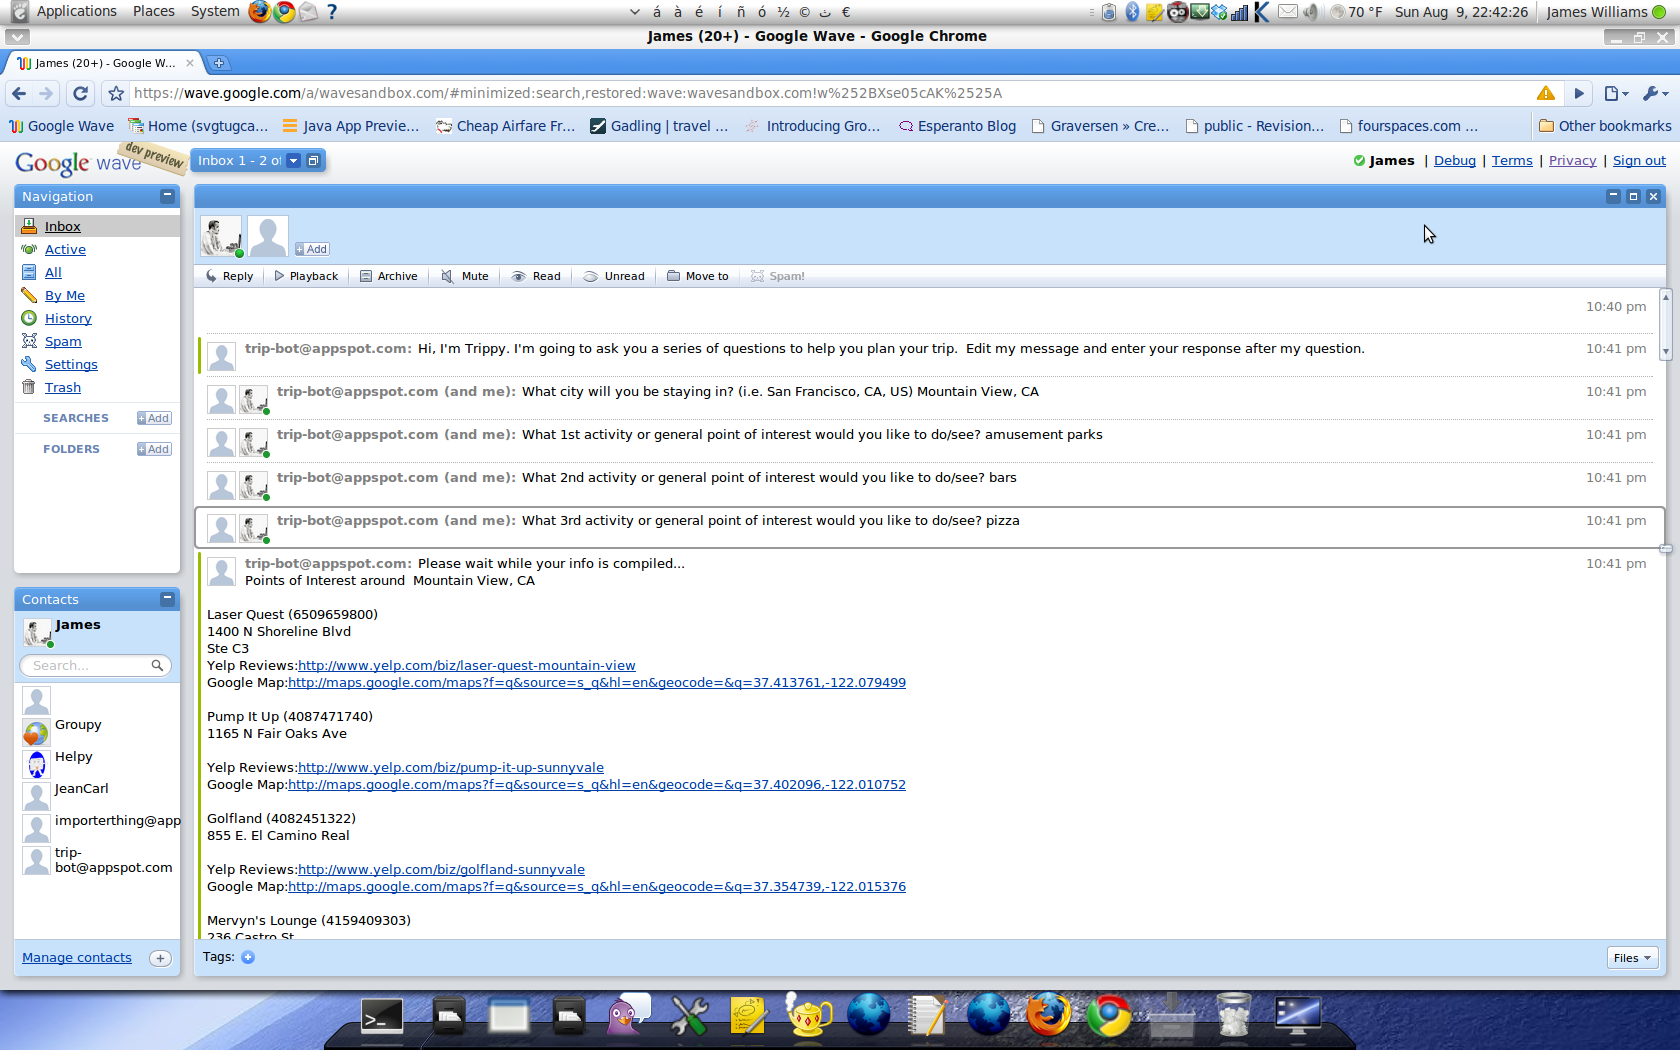
Task: Open the Google Wave bookmark
Action: 61,126
